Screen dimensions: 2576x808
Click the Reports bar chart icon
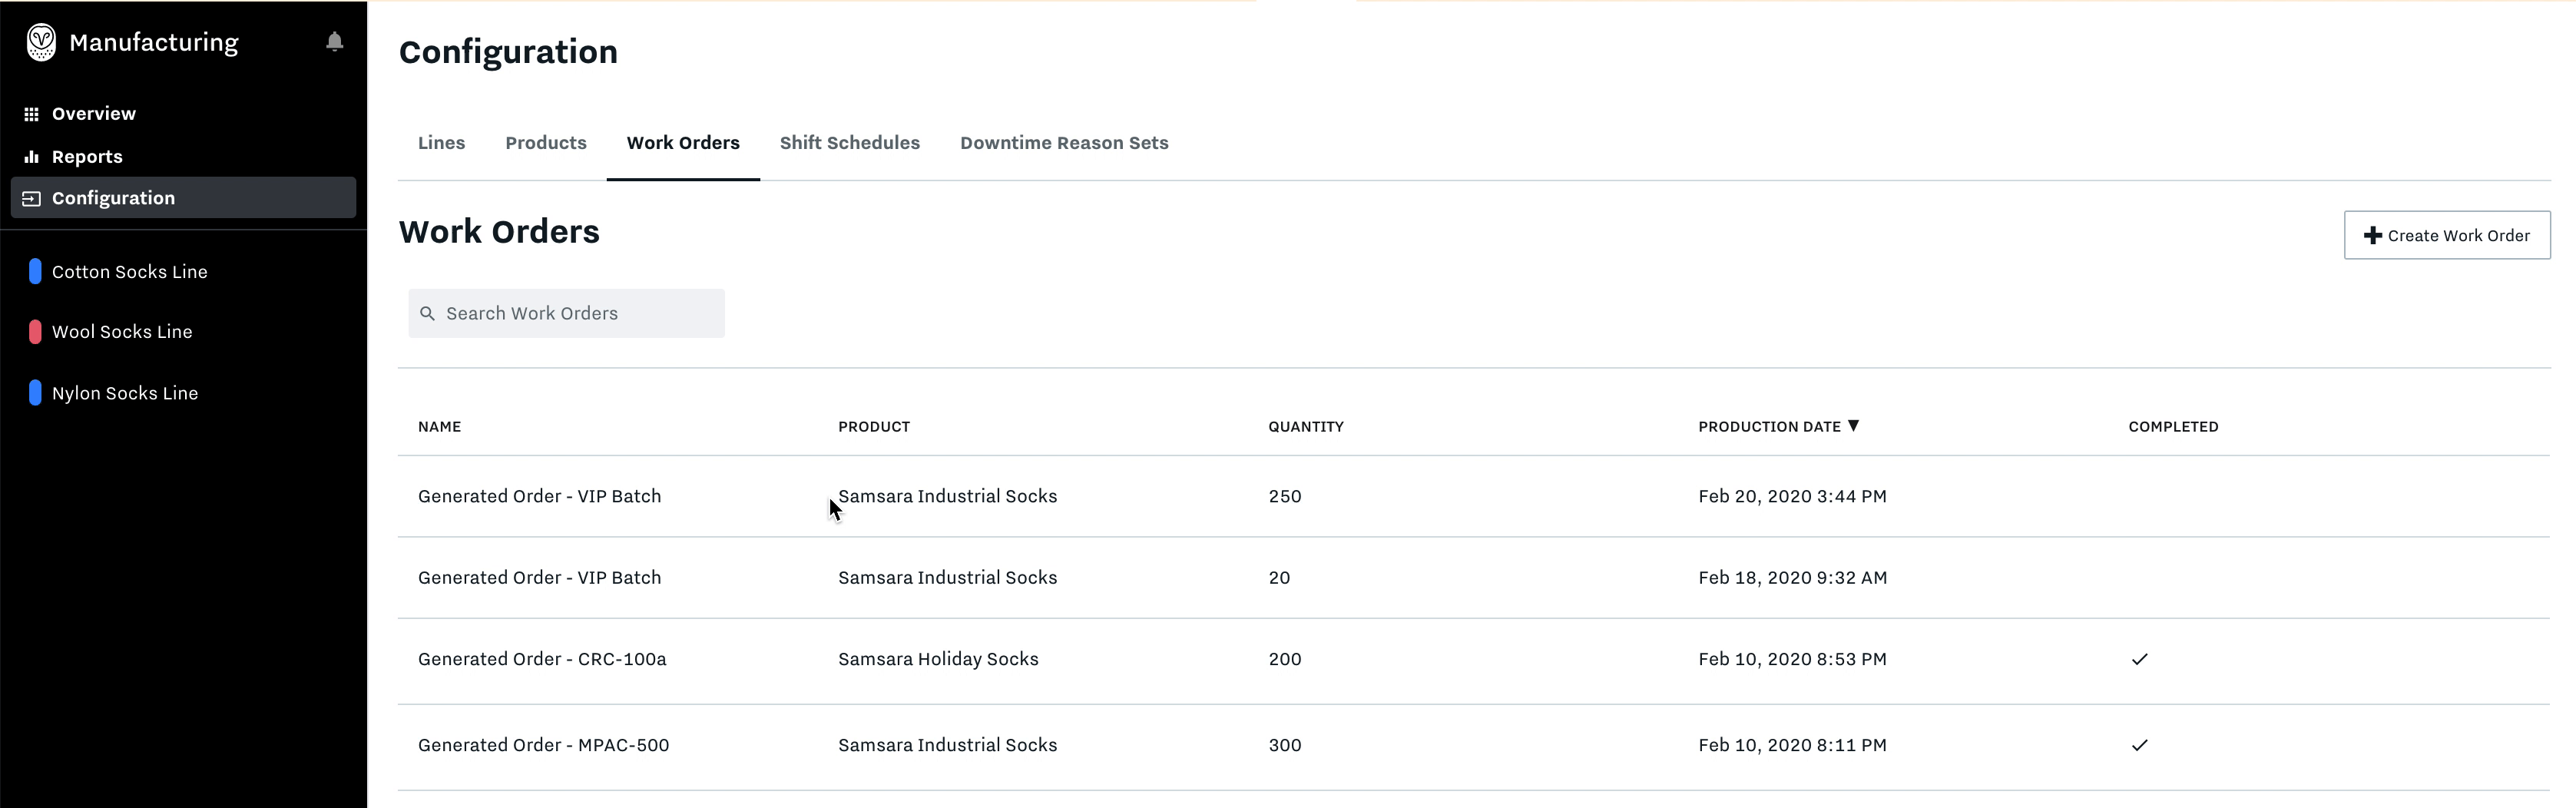tap(32, 157)
